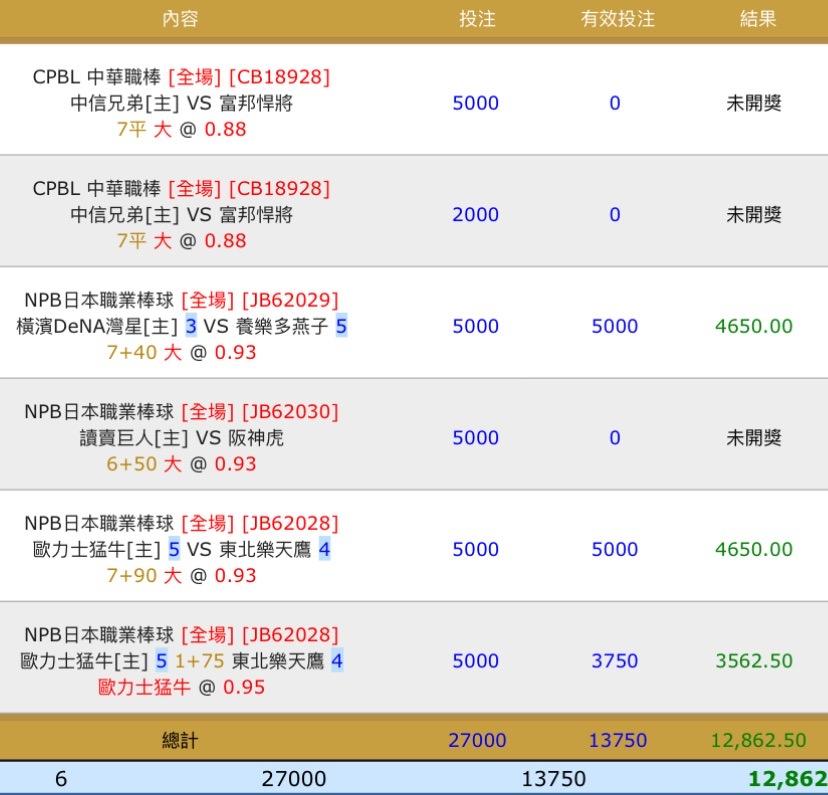Click the 總計 total row label

point(181,741)
